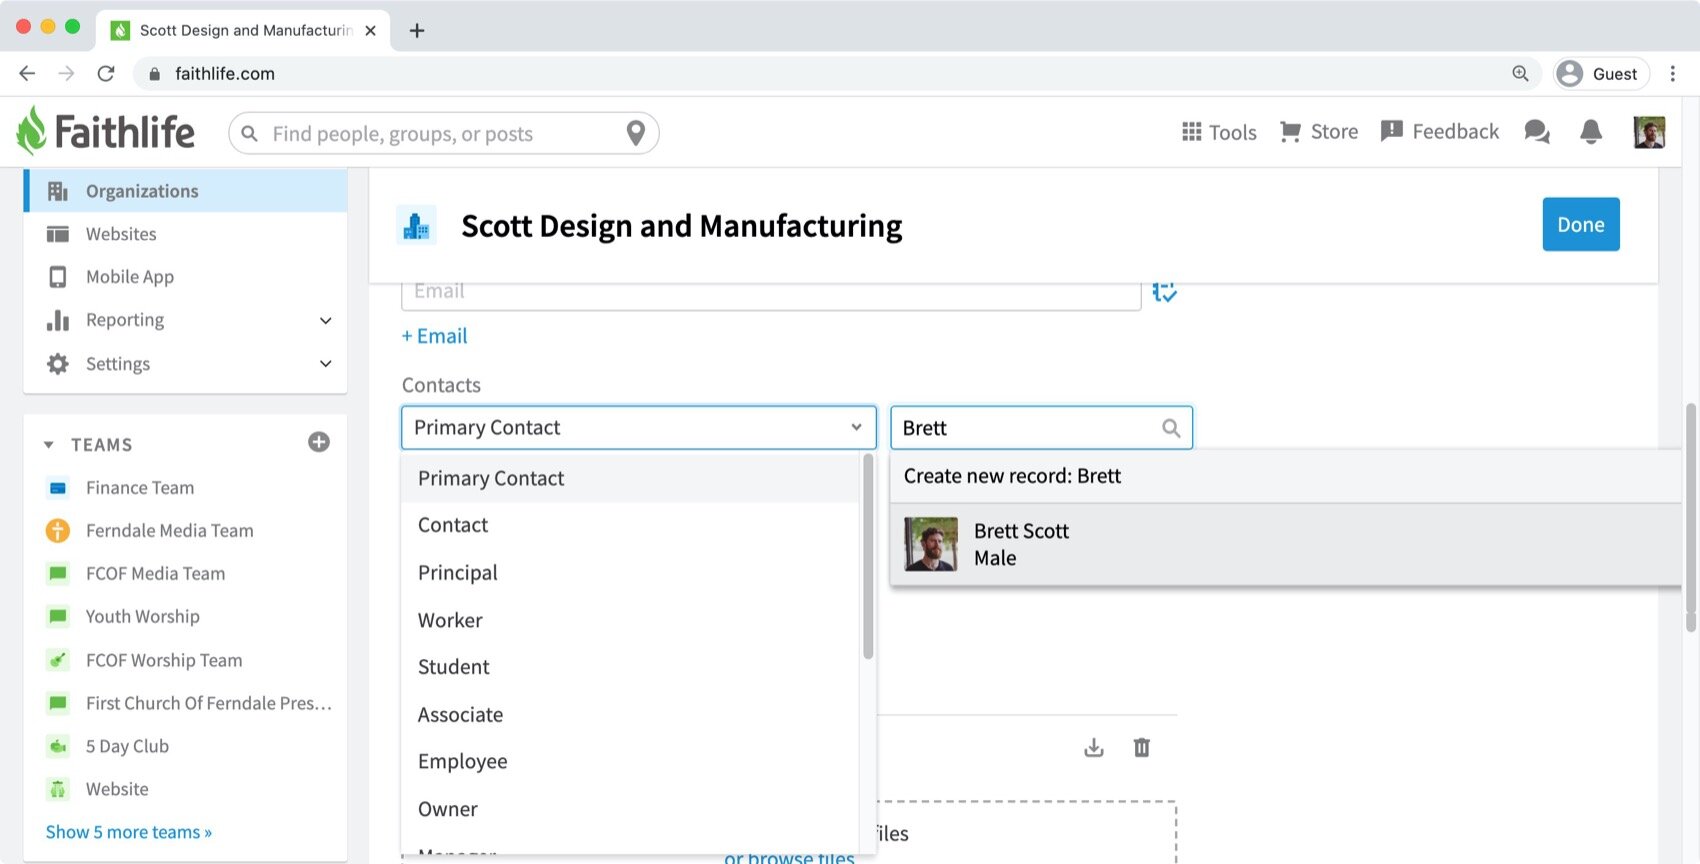The image size is (1700, 864).
Task: Click the browser zoom magnifier icon
Action: [x=1520, y=73]
